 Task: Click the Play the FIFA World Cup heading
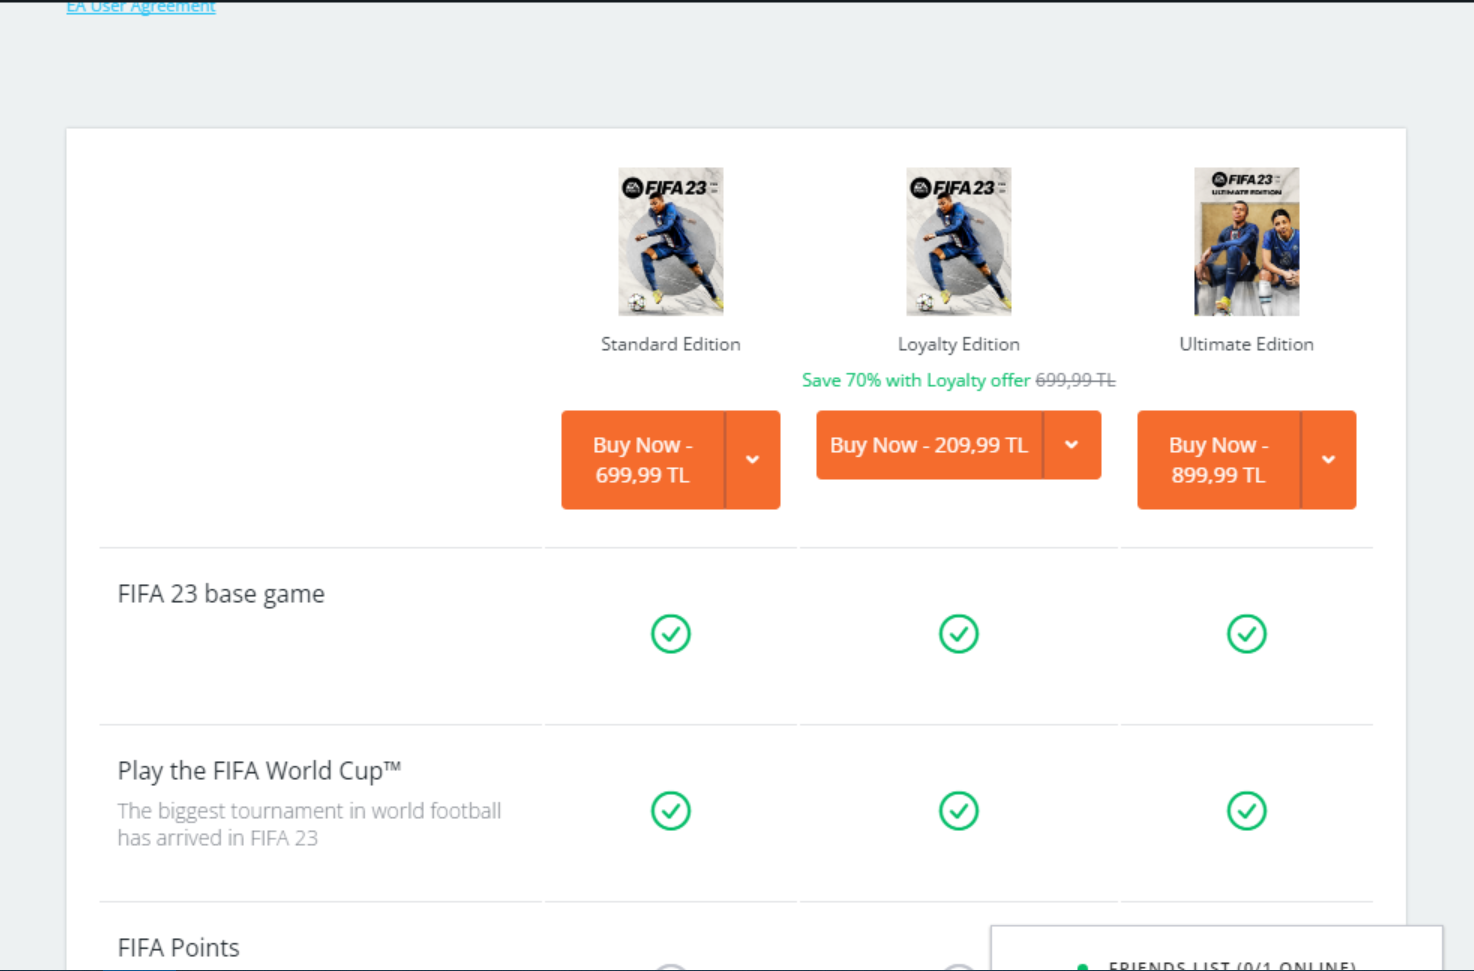(260, 771)
